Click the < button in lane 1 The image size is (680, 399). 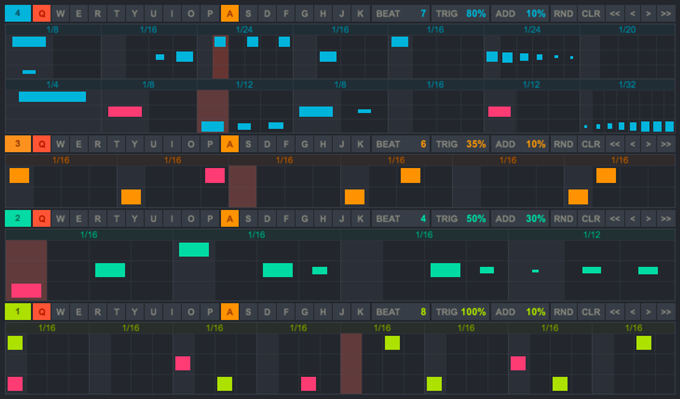click(633, 312)
